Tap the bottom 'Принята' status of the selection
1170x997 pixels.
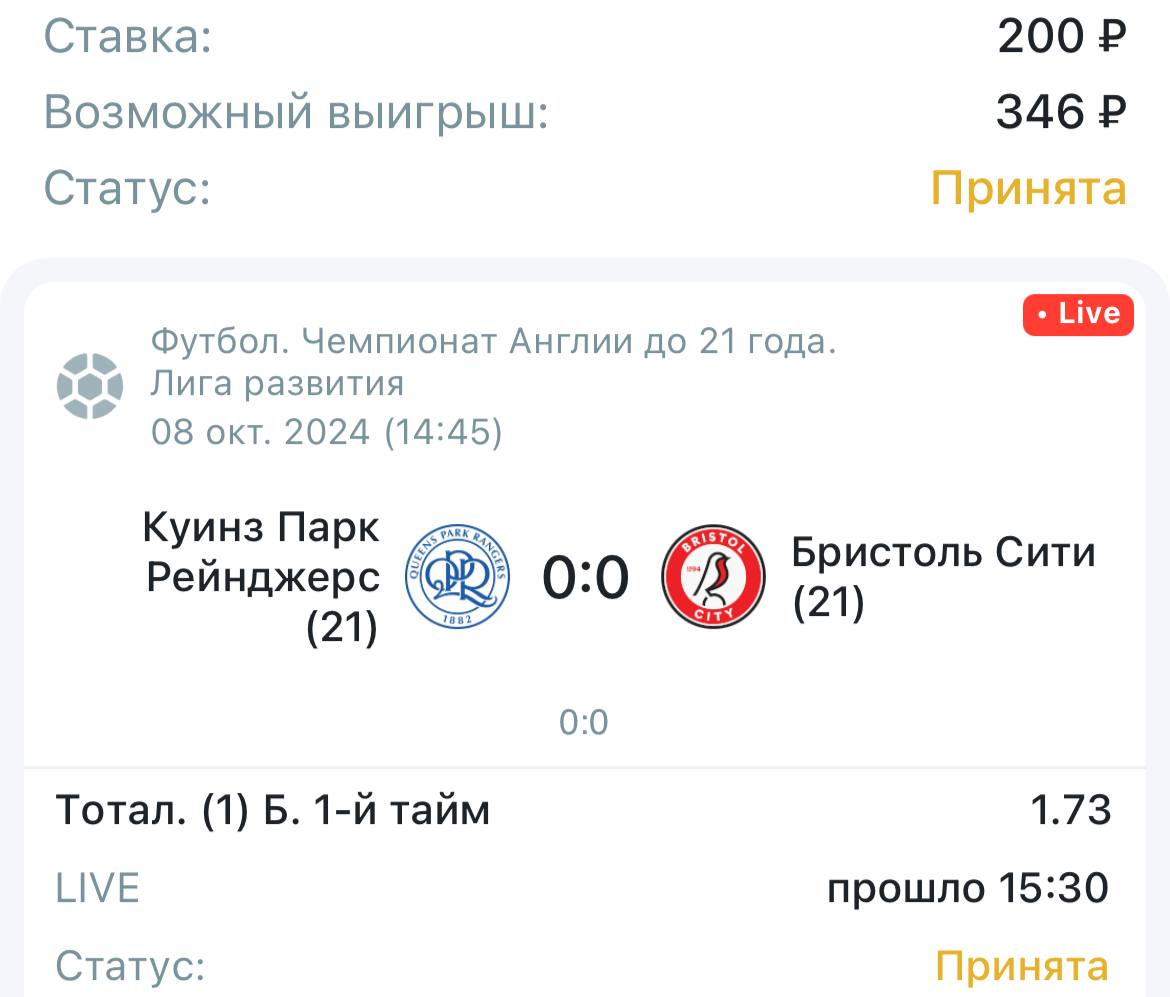[x=1022, y=966]
